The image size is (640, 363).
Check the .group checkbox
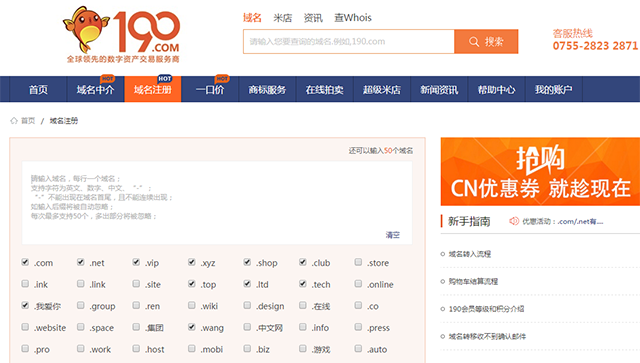pos(80,305)
